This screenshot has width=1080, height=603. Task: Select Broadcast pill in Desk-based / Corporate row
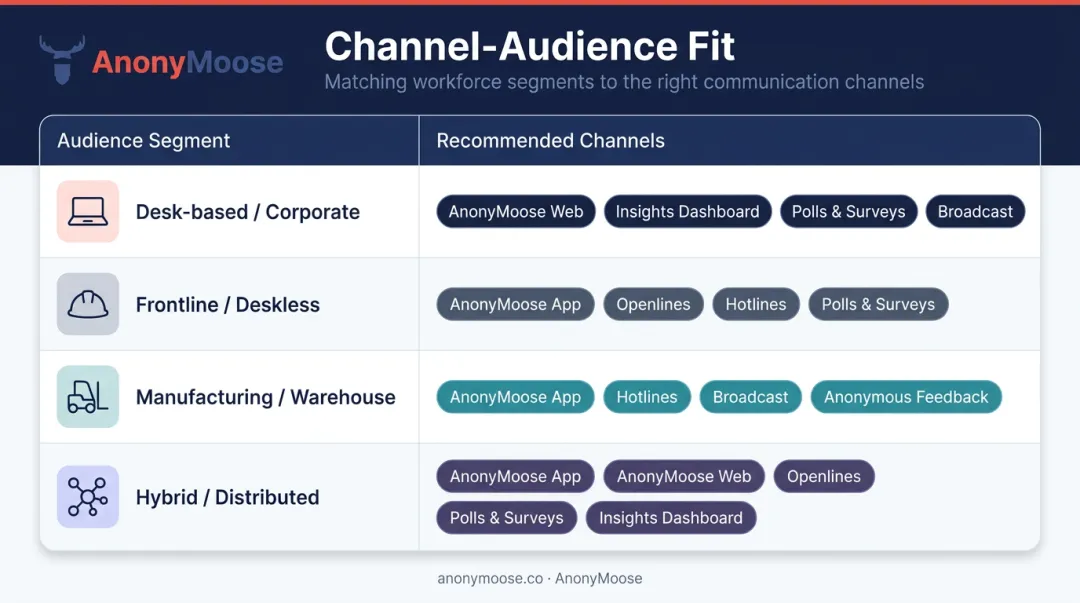975,212
